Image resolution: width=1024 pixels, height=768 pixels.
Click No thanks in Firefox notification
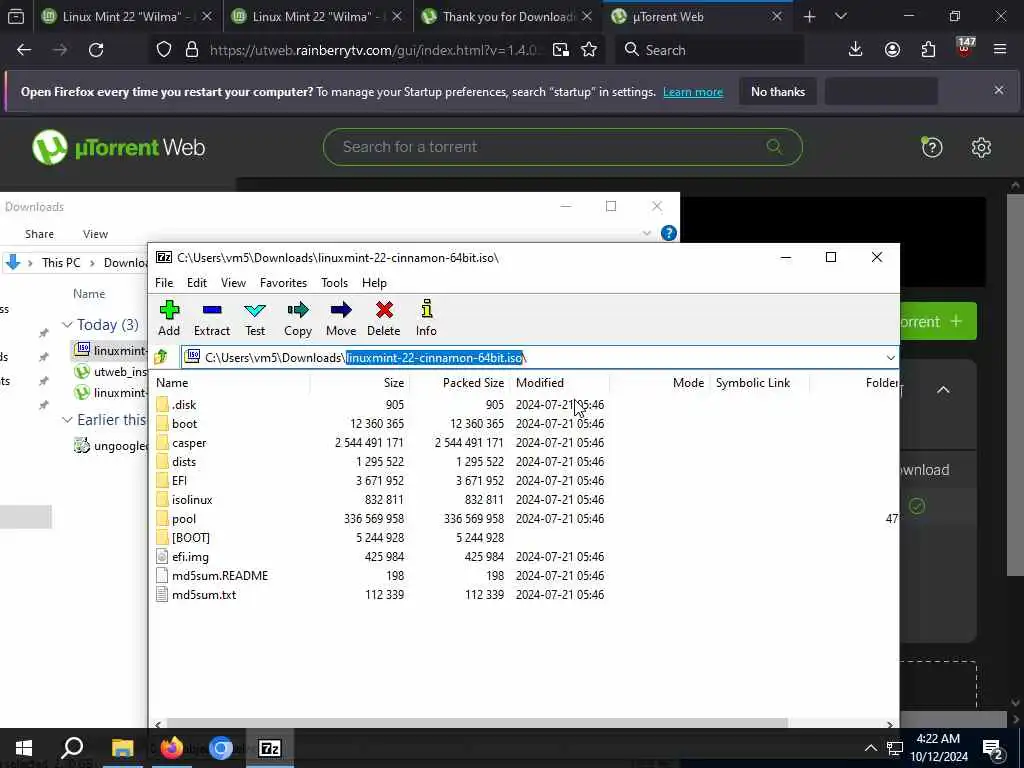click(778, 92)
